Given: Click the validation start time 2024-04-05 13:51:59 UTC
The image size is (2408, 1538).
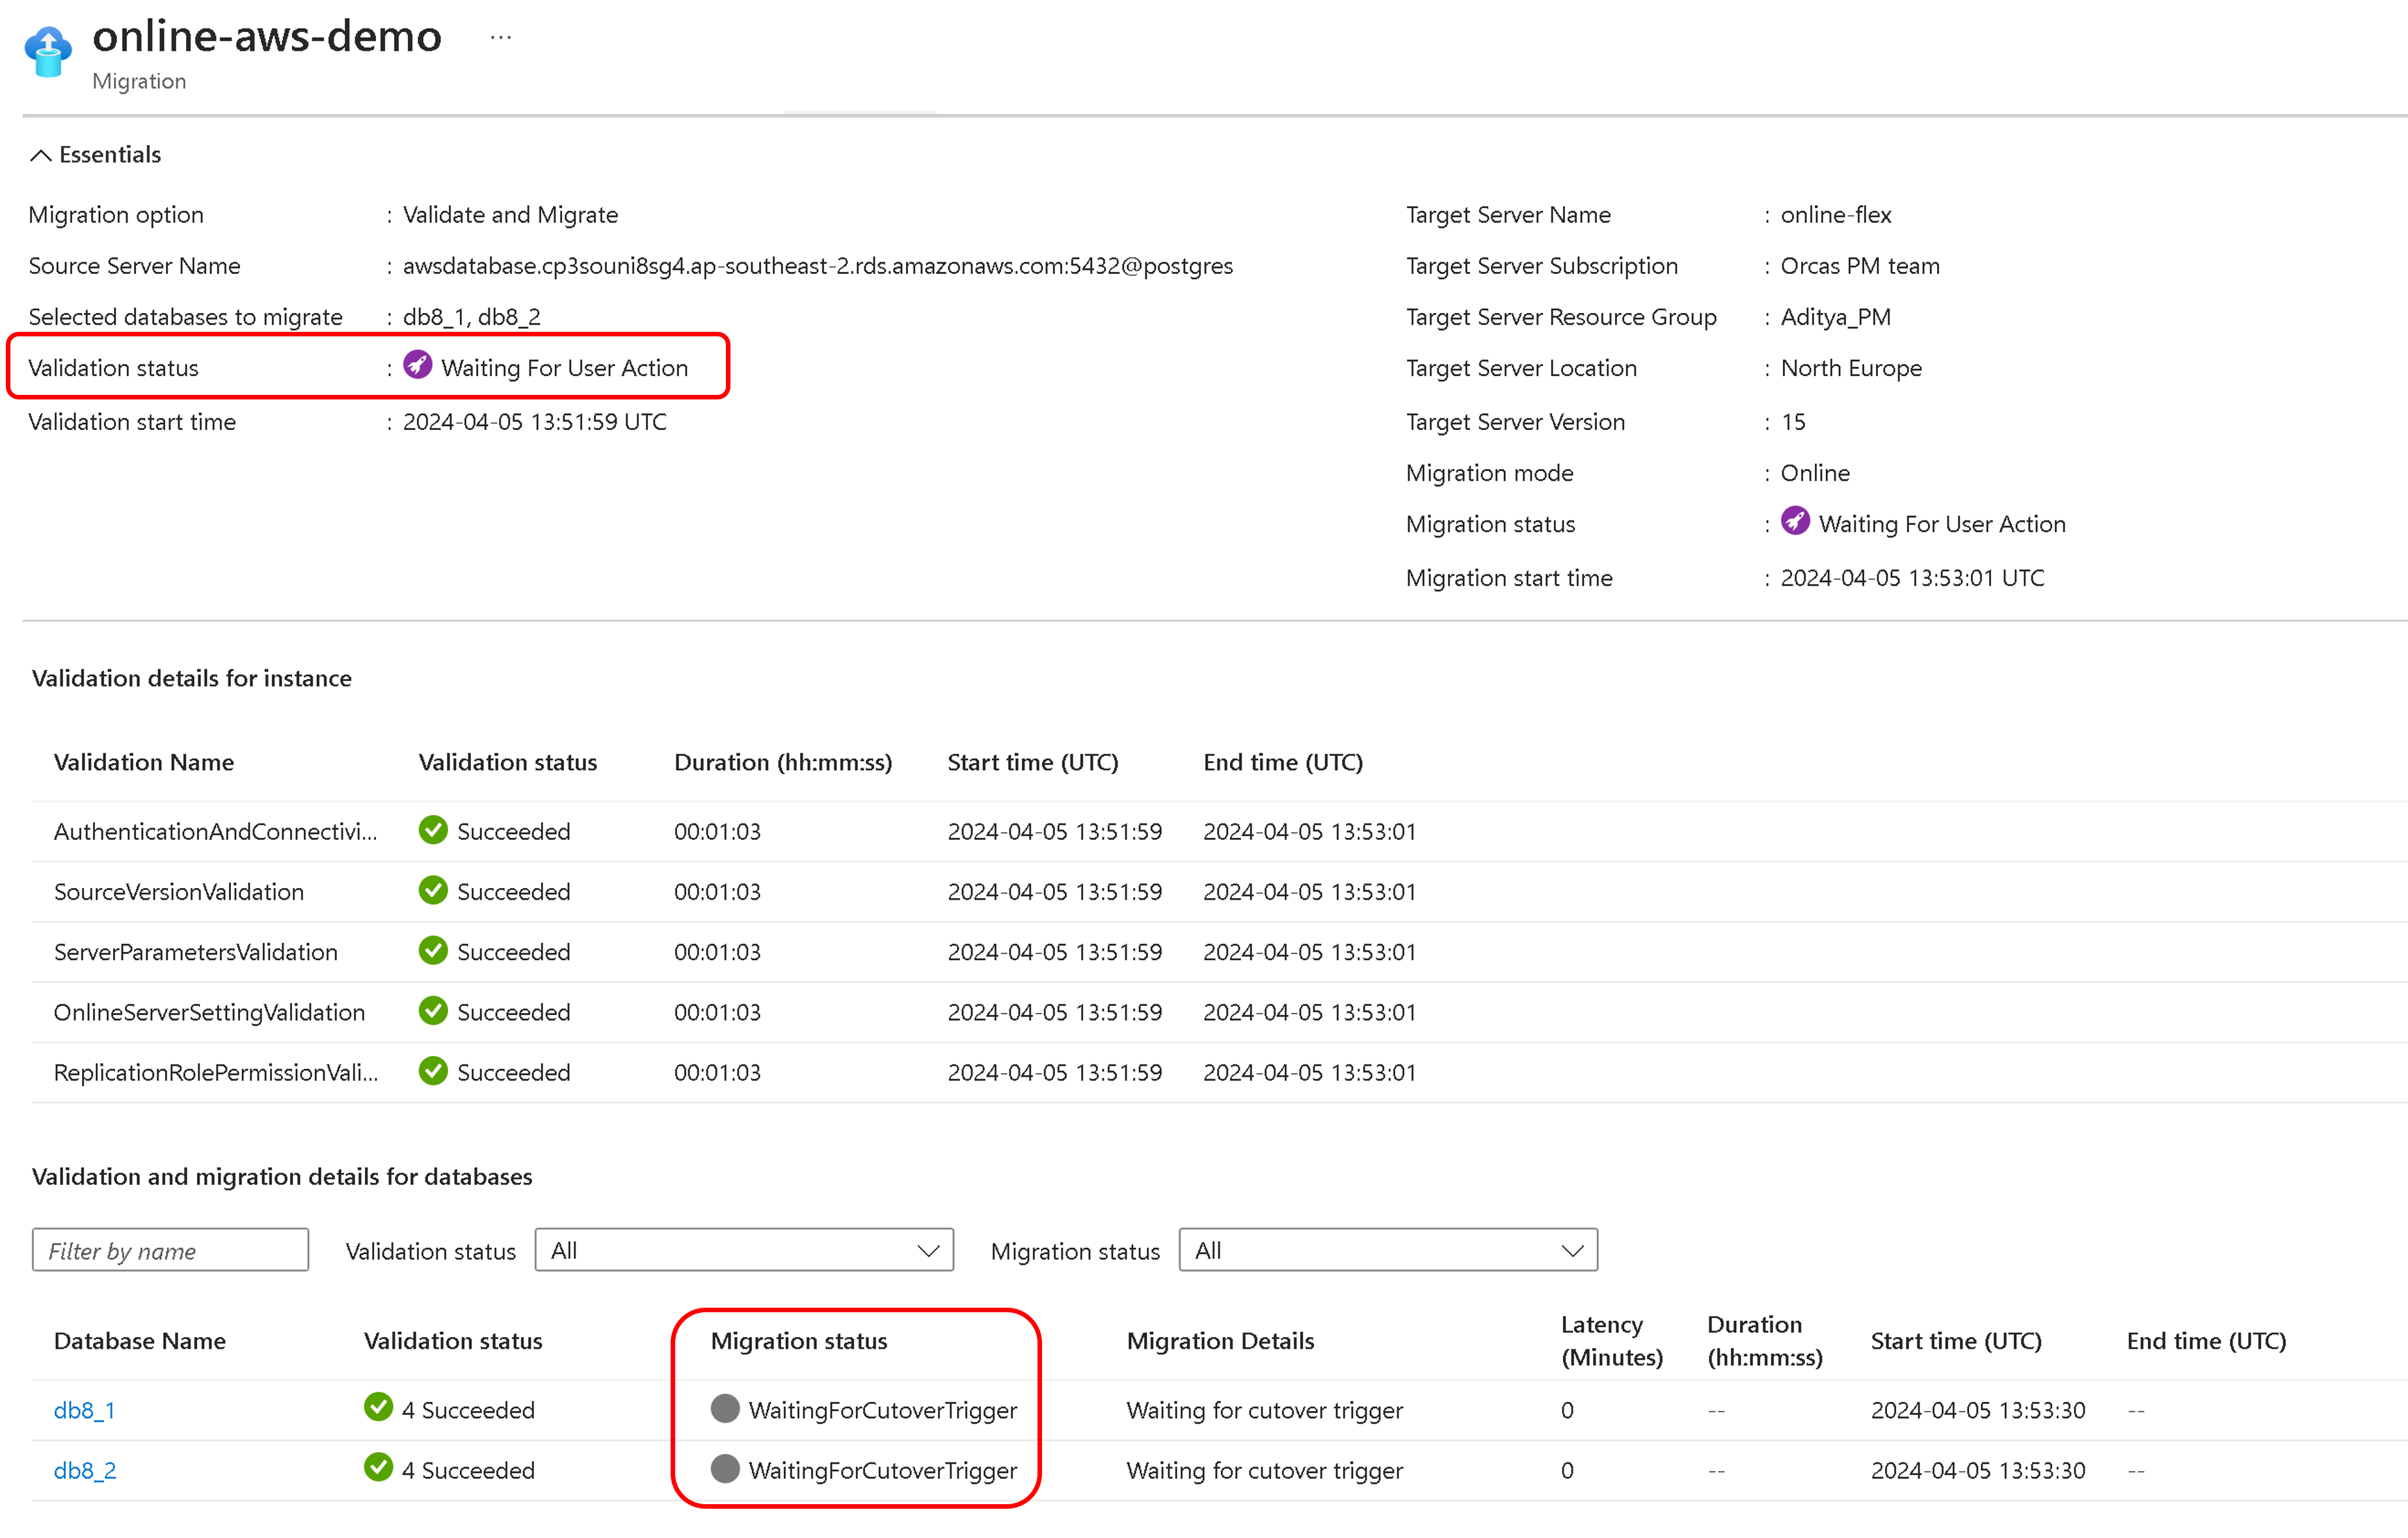Looking at the screenshot, I should 535,422.
